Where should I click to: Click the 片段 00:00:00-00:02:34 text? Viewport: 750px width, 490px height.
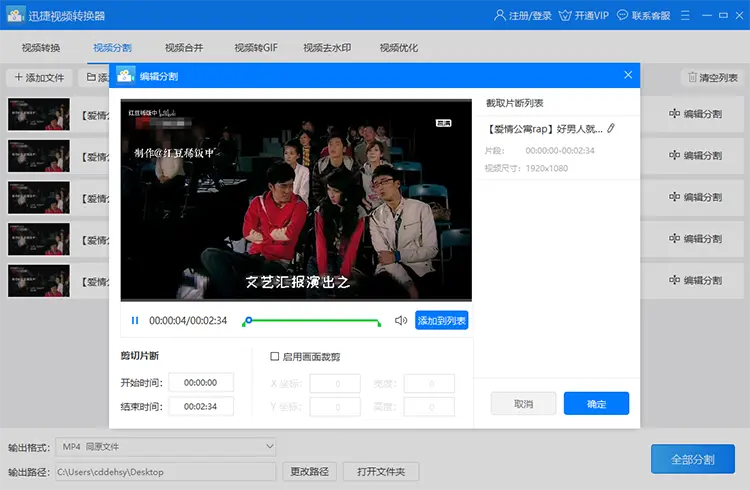click(540, 151)
